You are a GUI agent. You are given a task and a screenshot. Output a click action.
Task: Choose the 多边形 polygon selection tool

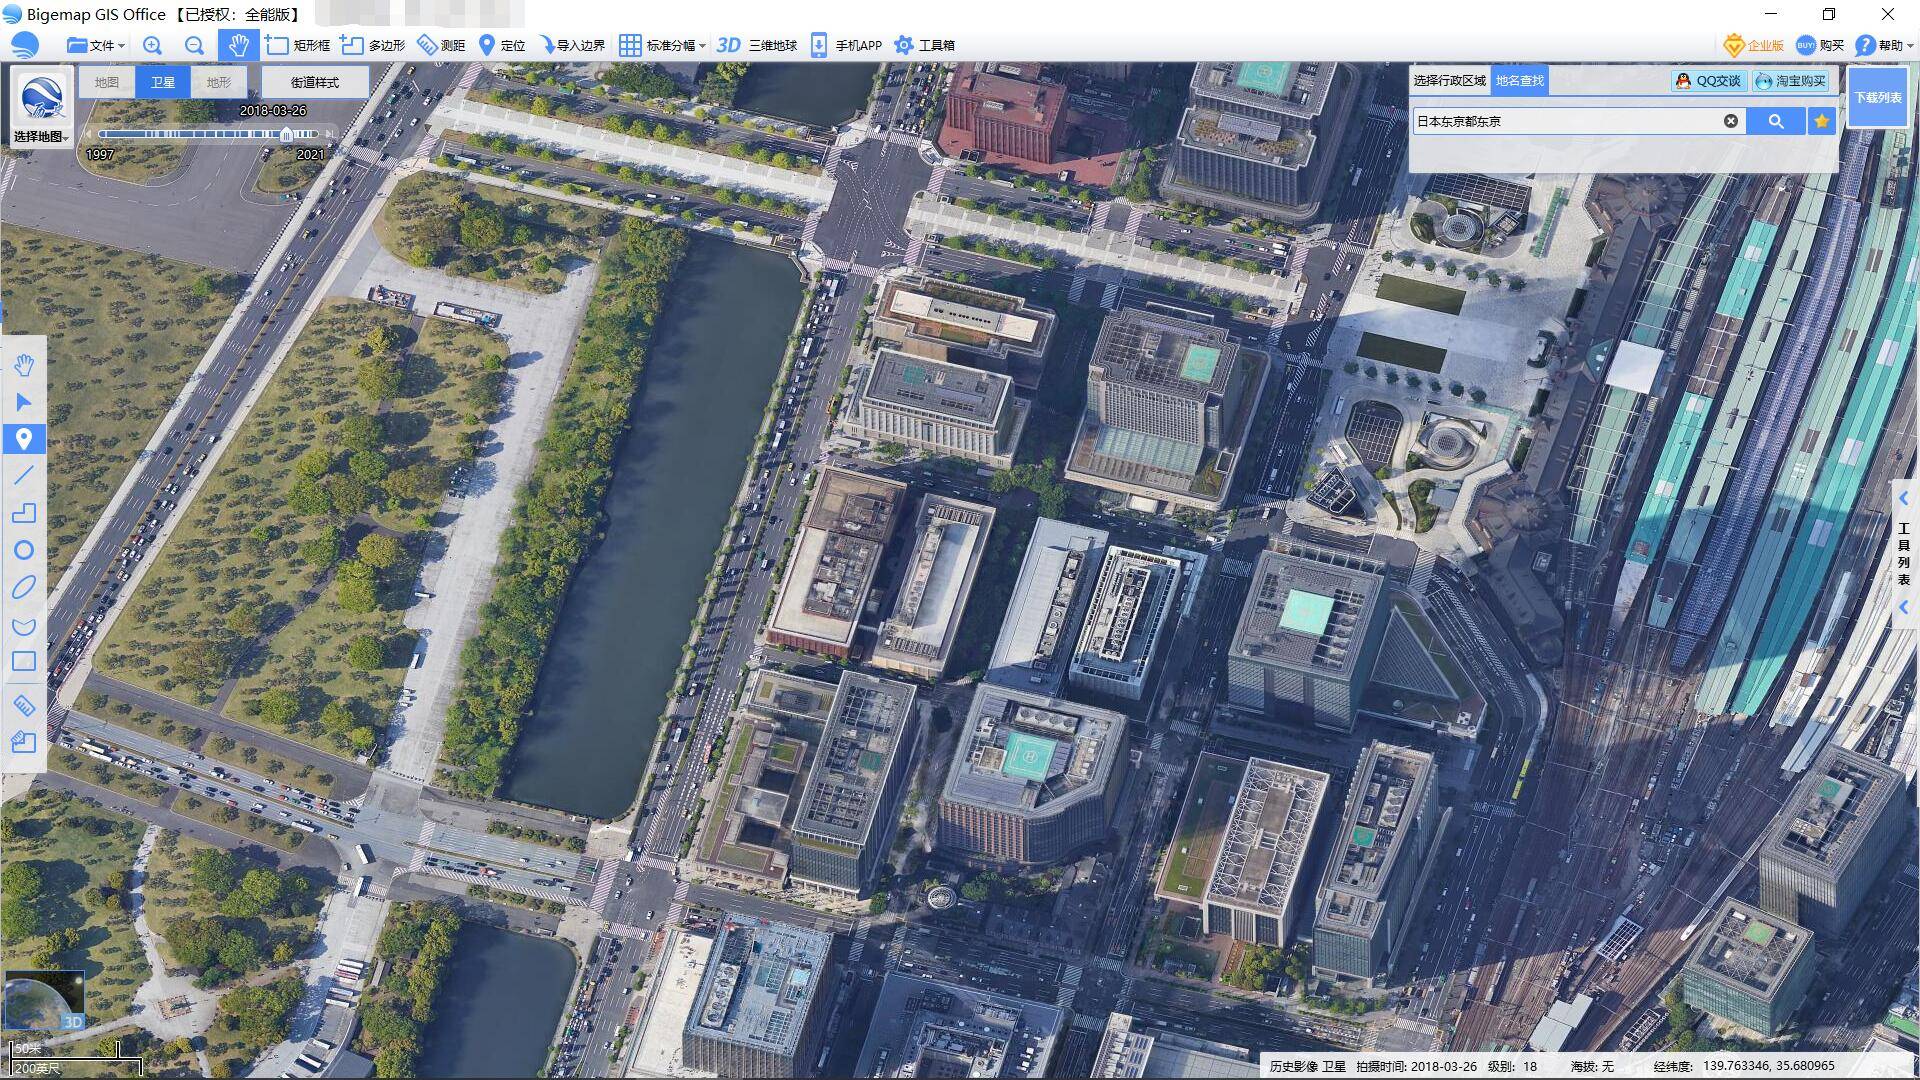click(x=372, y=45)
